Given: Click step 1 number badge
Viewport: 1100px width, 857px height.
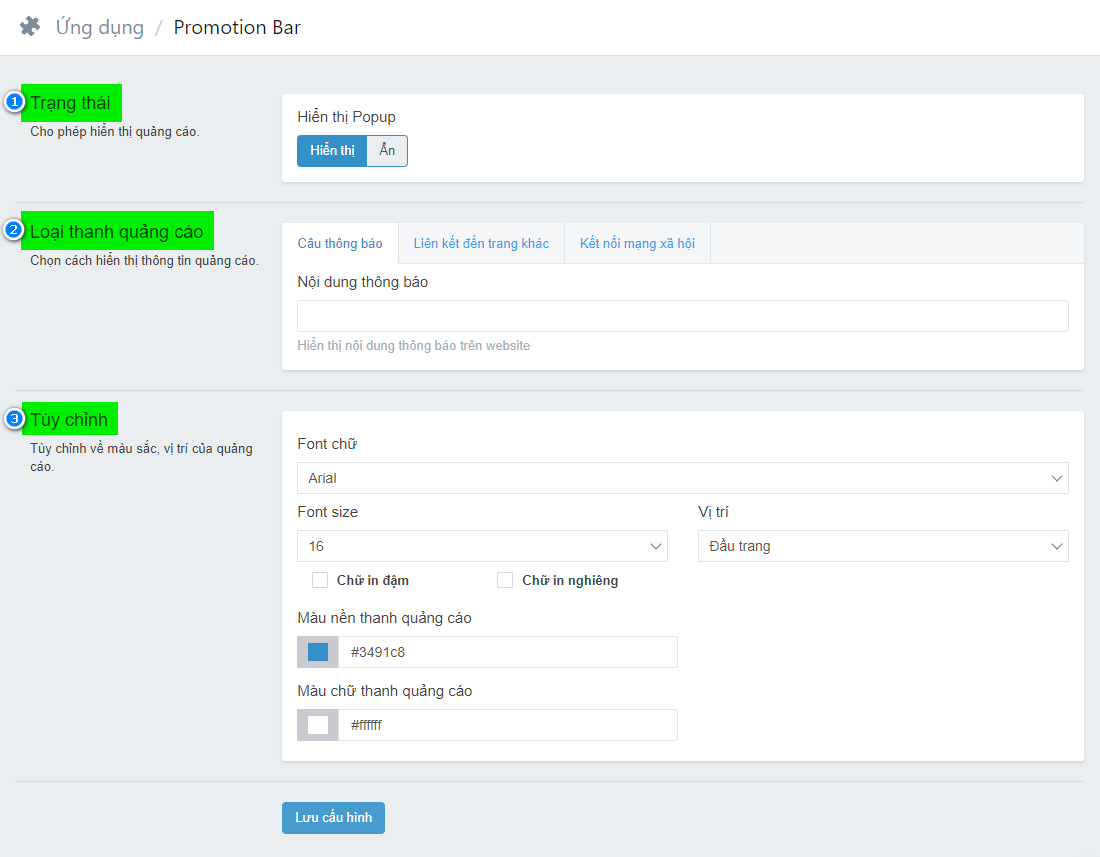Looking at the screenshot, I should click(x=14, y=102).
